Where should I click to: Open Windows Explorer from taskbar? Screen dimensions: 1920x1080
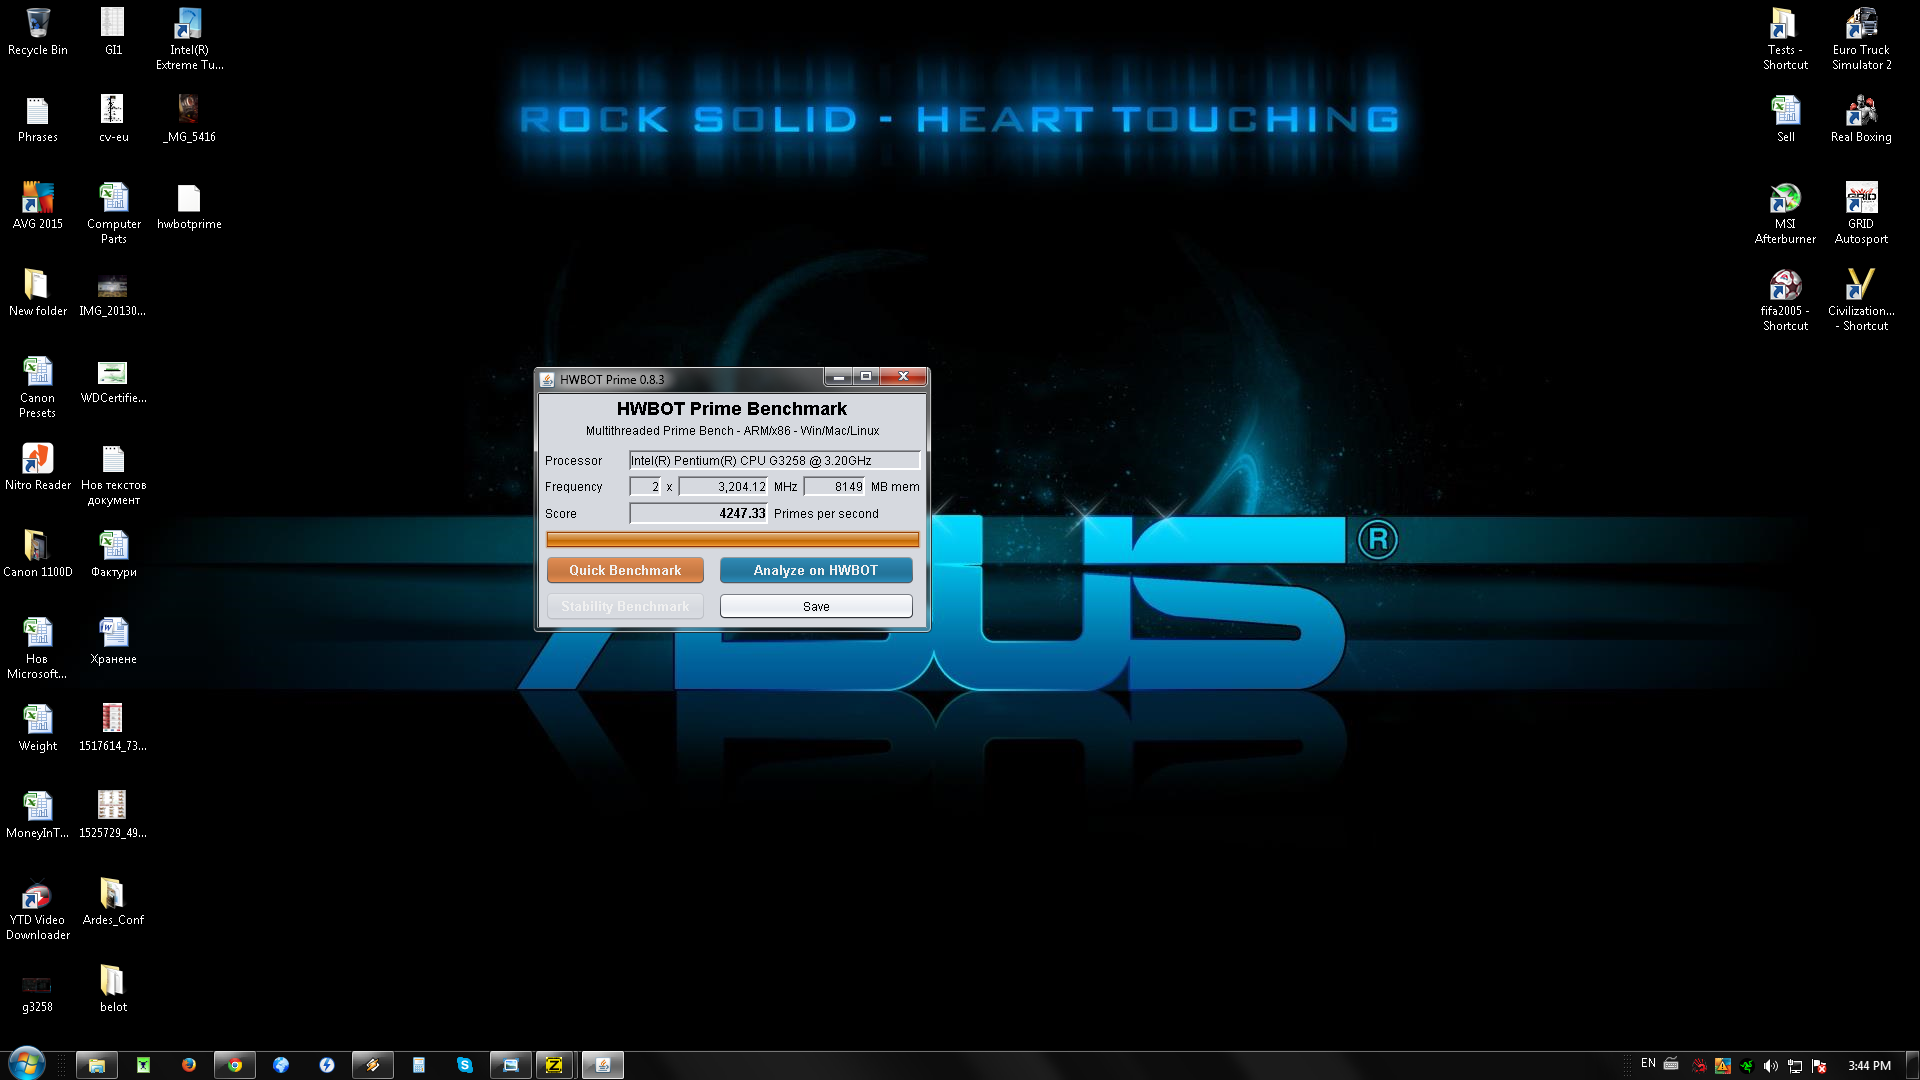97,1065
